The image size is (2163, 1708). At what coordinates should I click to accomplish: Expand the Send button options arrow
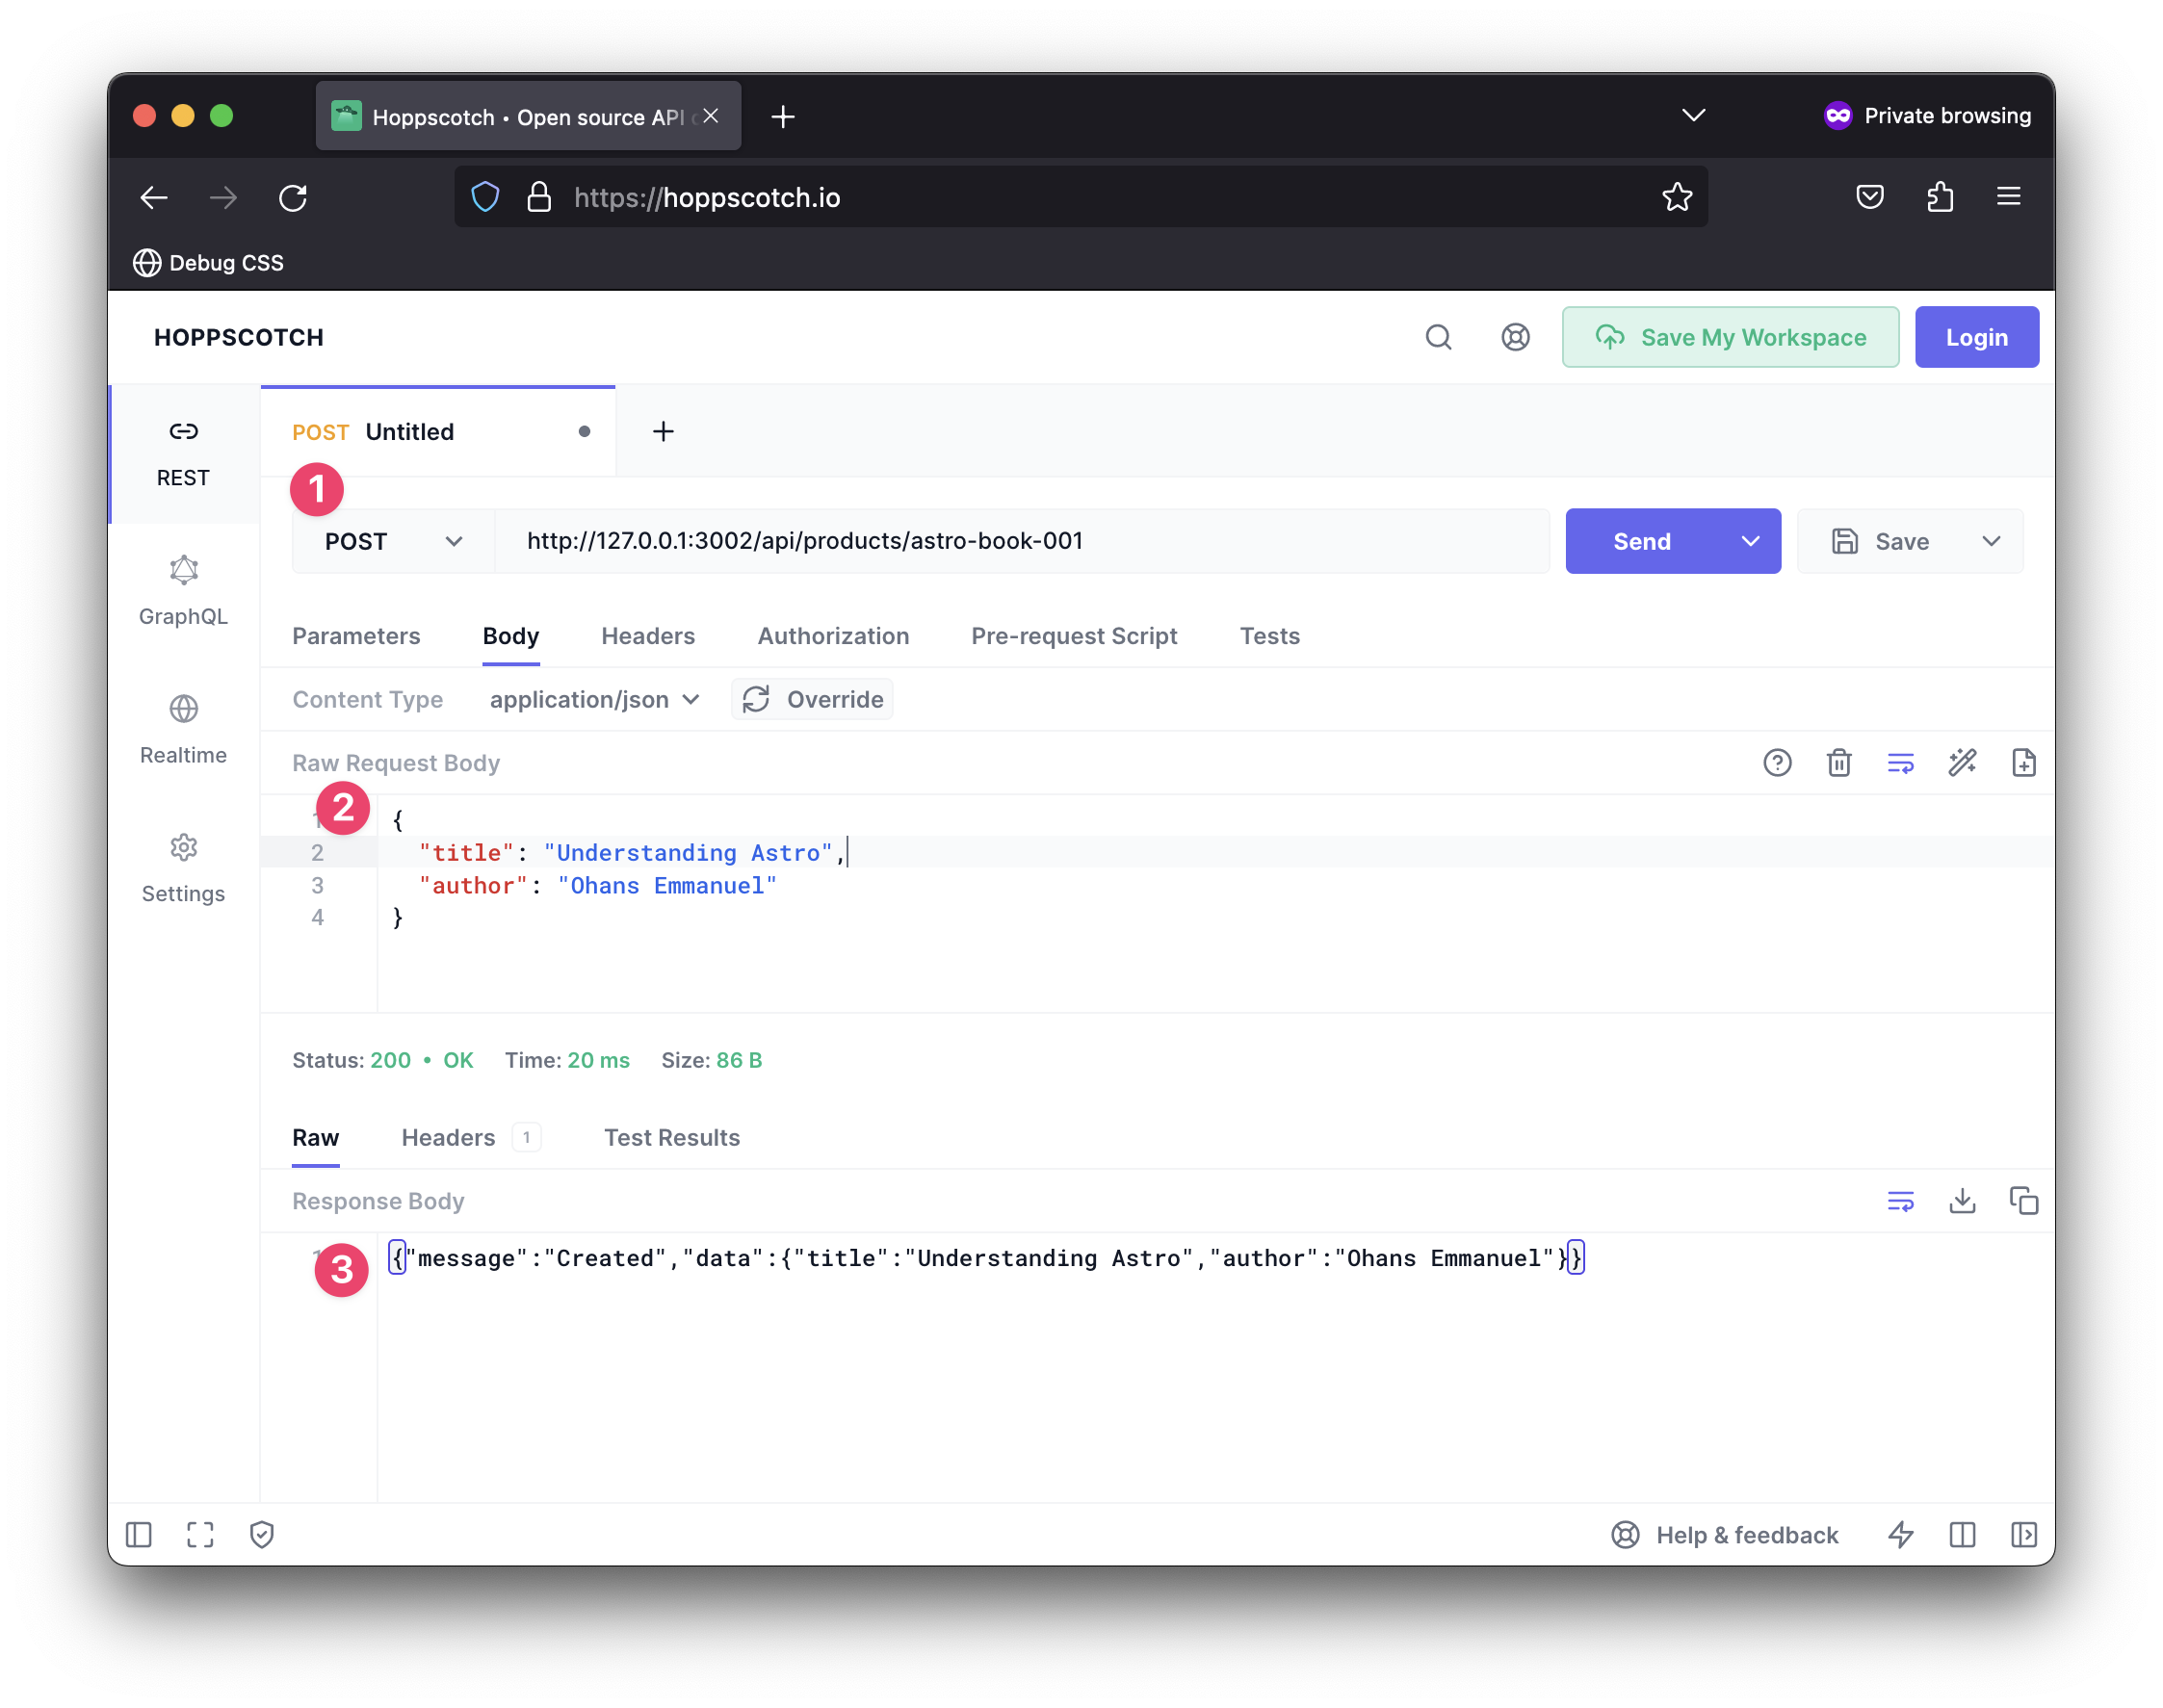tap(1750, 541)
